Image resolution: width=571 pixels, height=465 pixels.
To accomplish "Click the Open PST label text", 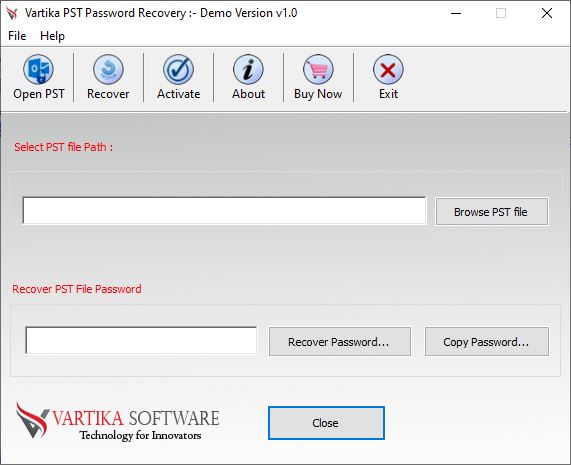I will coord(39,94).
